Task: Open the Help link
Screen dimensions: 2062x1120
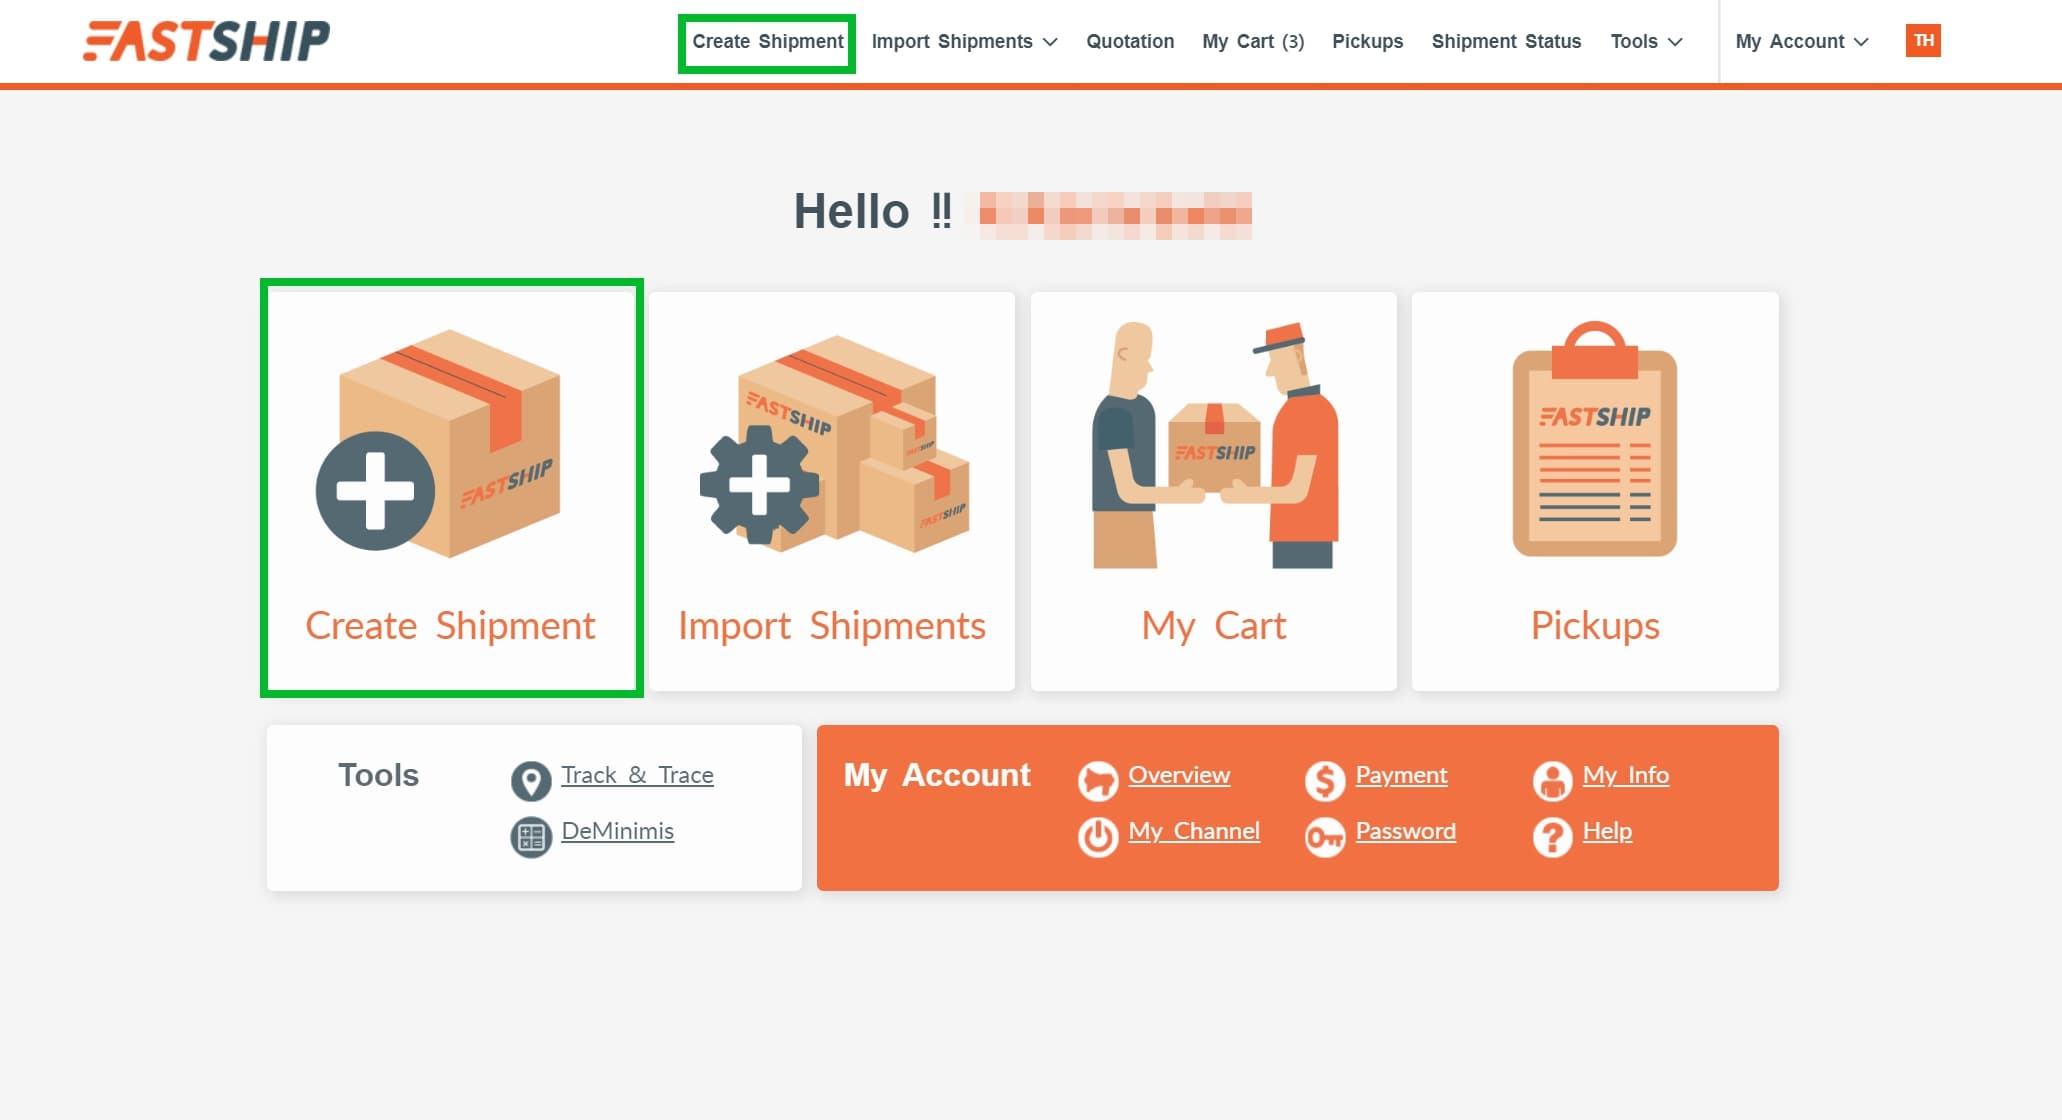Action: tap(1607, 831)
